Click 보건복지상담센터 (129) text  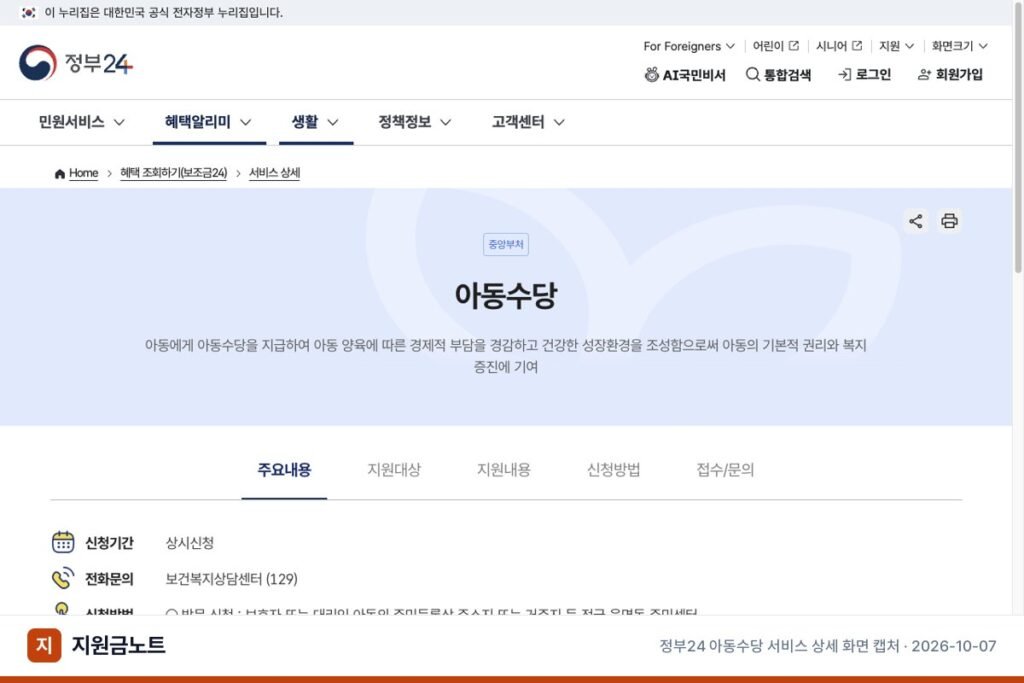(x=231, y=579)
